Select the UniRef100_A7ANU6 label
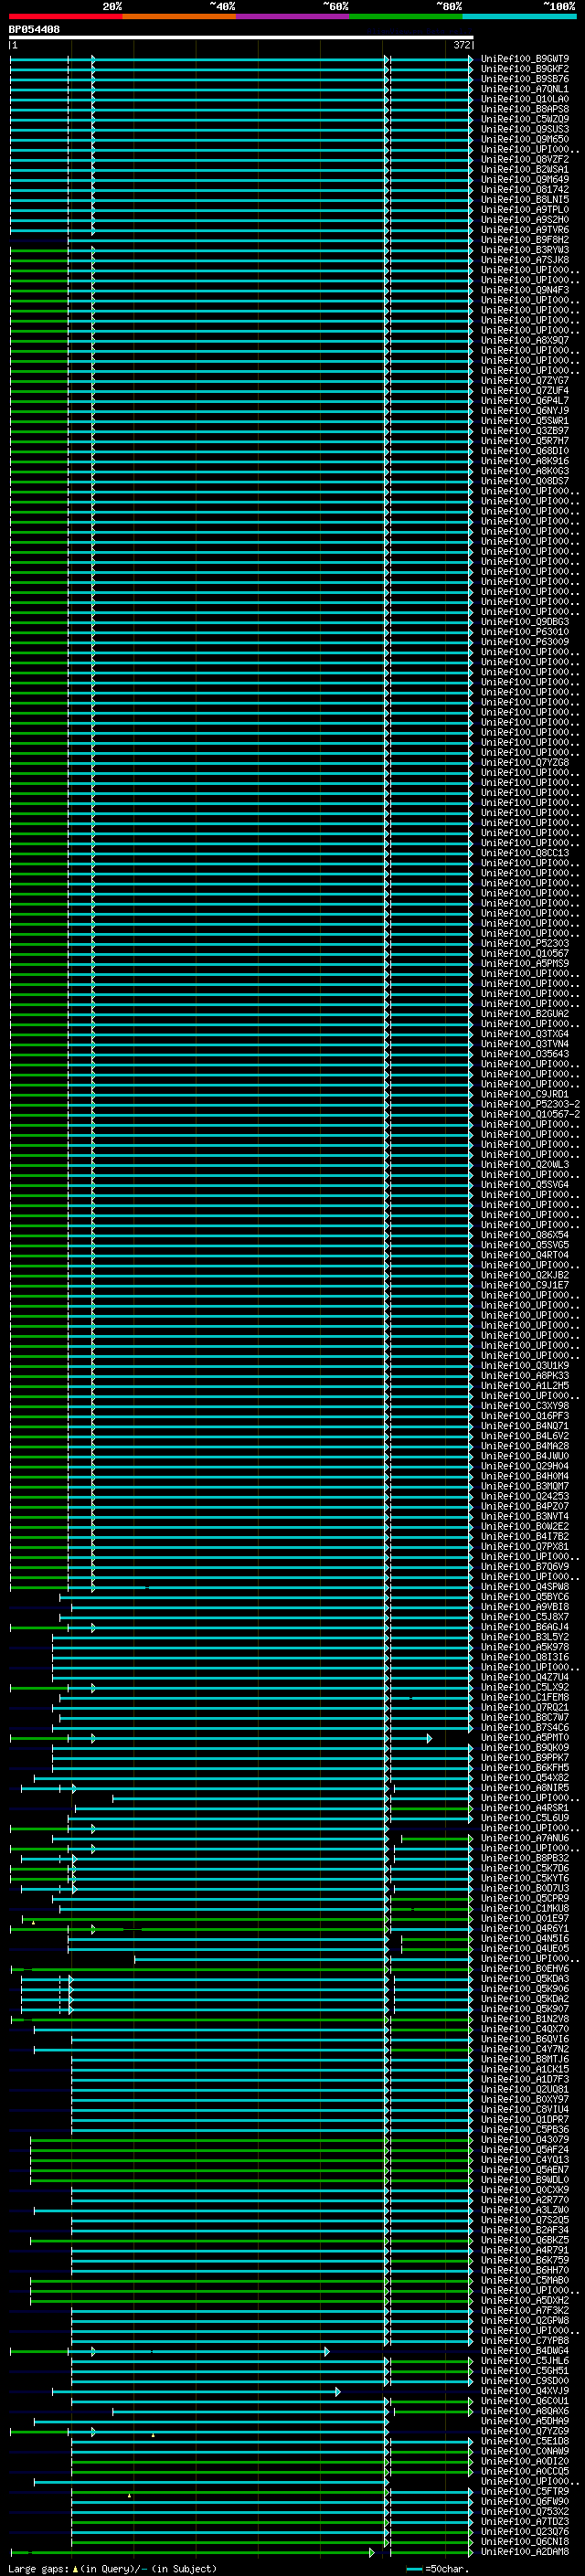Image resolution: width=585 pixels, height=2576 pixels. pos(525,1838)
